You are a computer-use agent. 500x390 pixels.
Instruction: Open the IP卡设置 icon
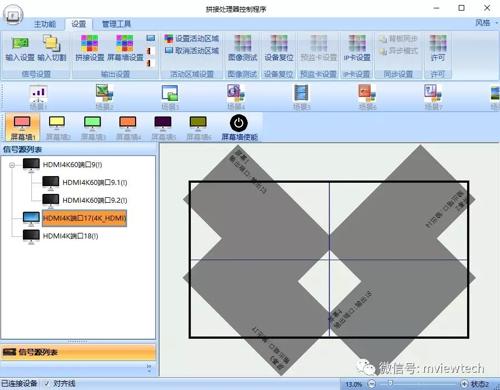(357, 49)
